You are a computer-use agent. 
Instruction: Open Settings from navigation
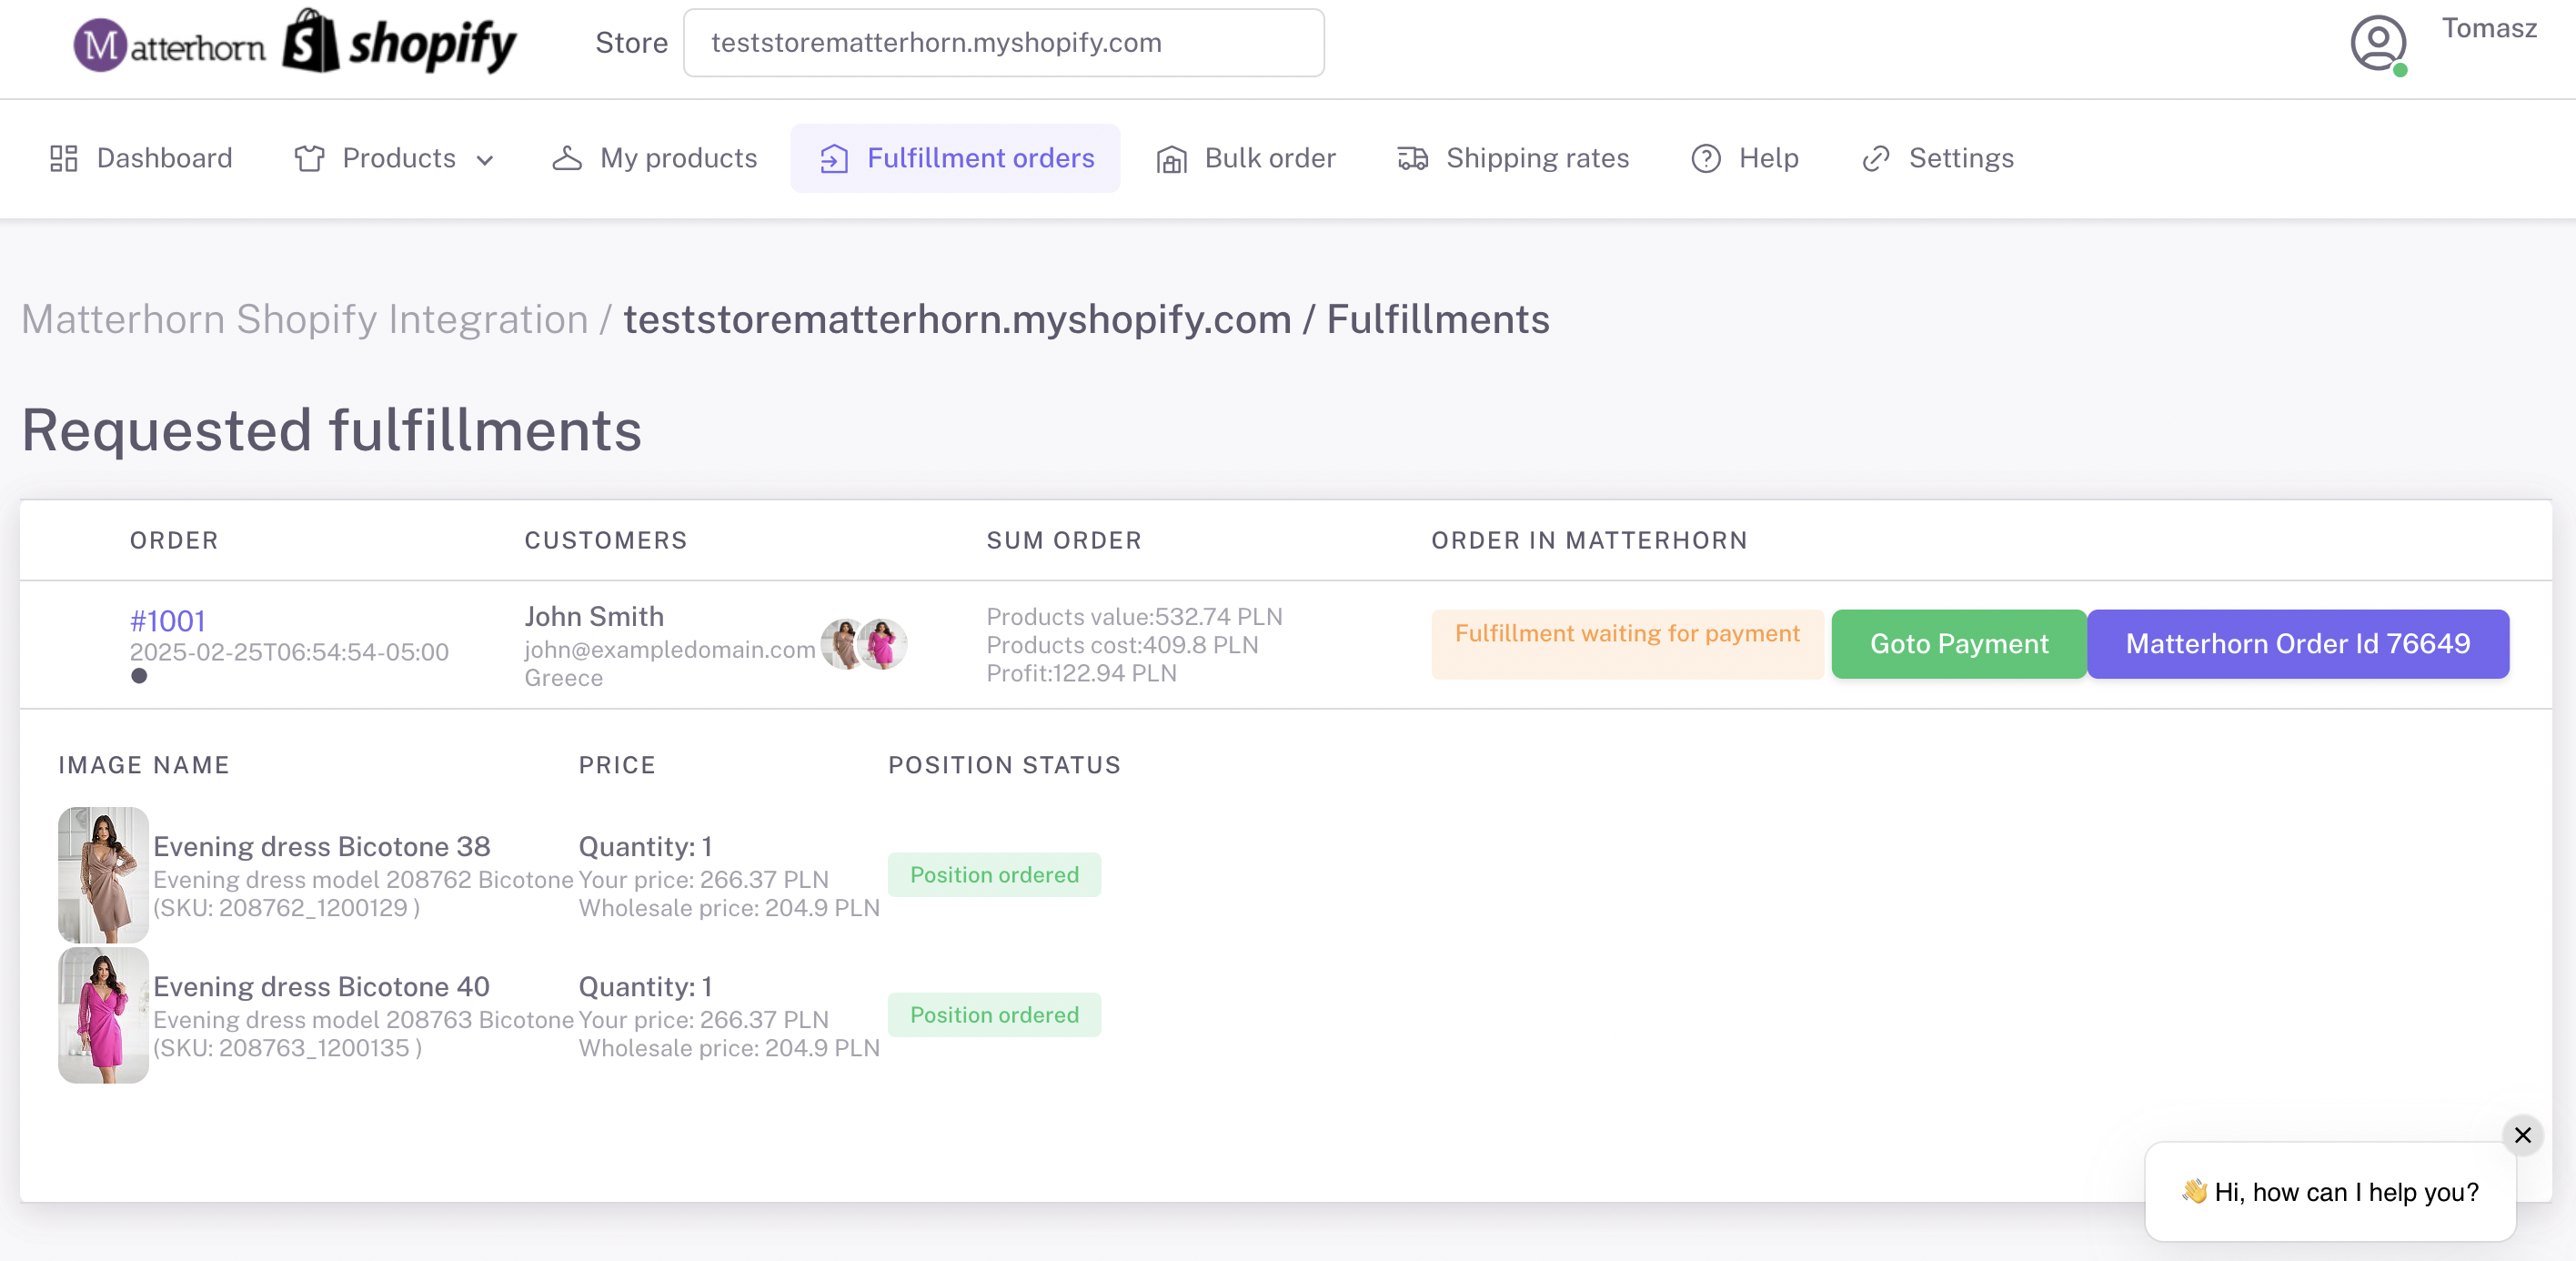click(x=1938, y=158)
